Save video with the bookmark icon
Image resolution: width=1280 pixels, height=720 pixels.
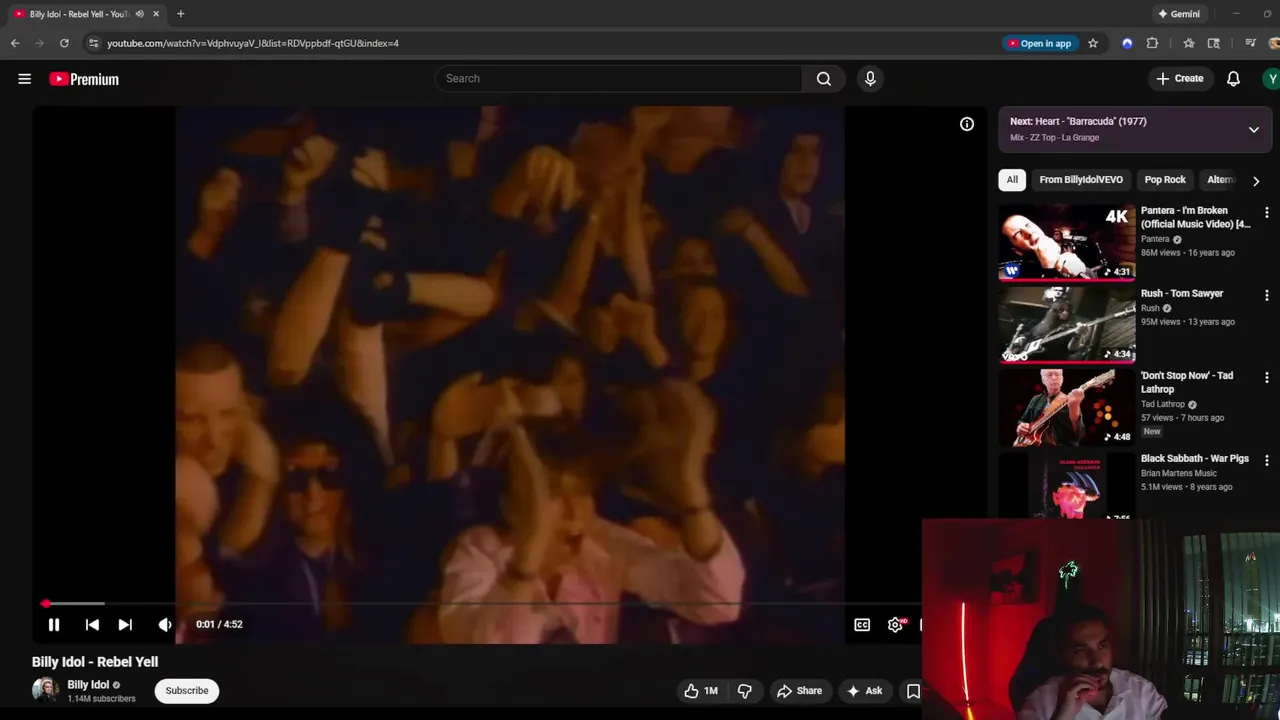coord(913,691)
